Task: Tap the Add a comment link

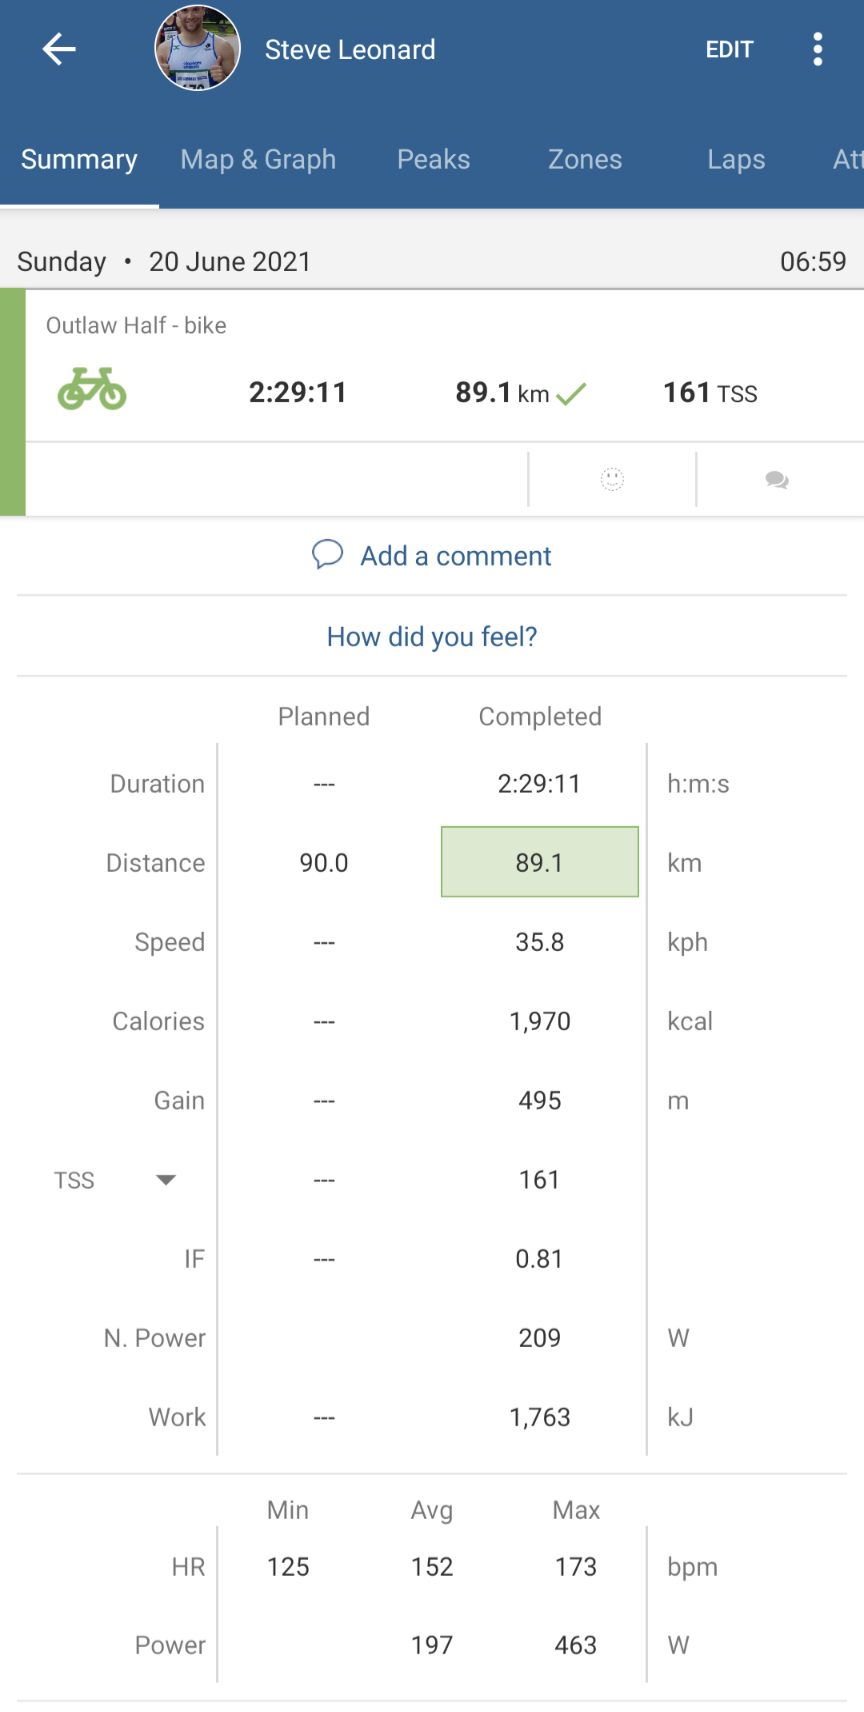Action: pos(455,556)
